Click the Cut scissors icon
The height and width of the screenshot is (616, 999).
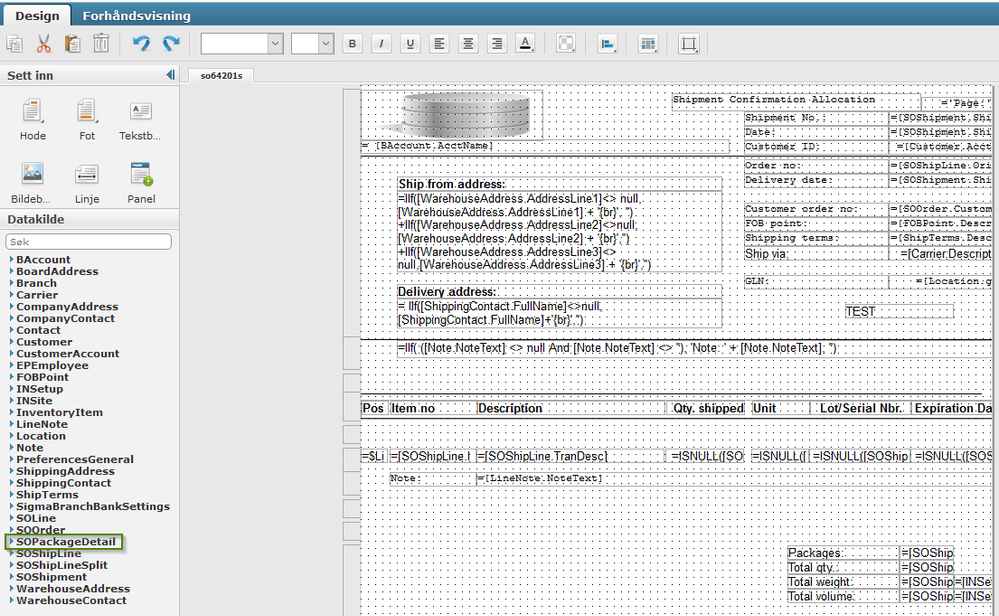pos(43,44)
